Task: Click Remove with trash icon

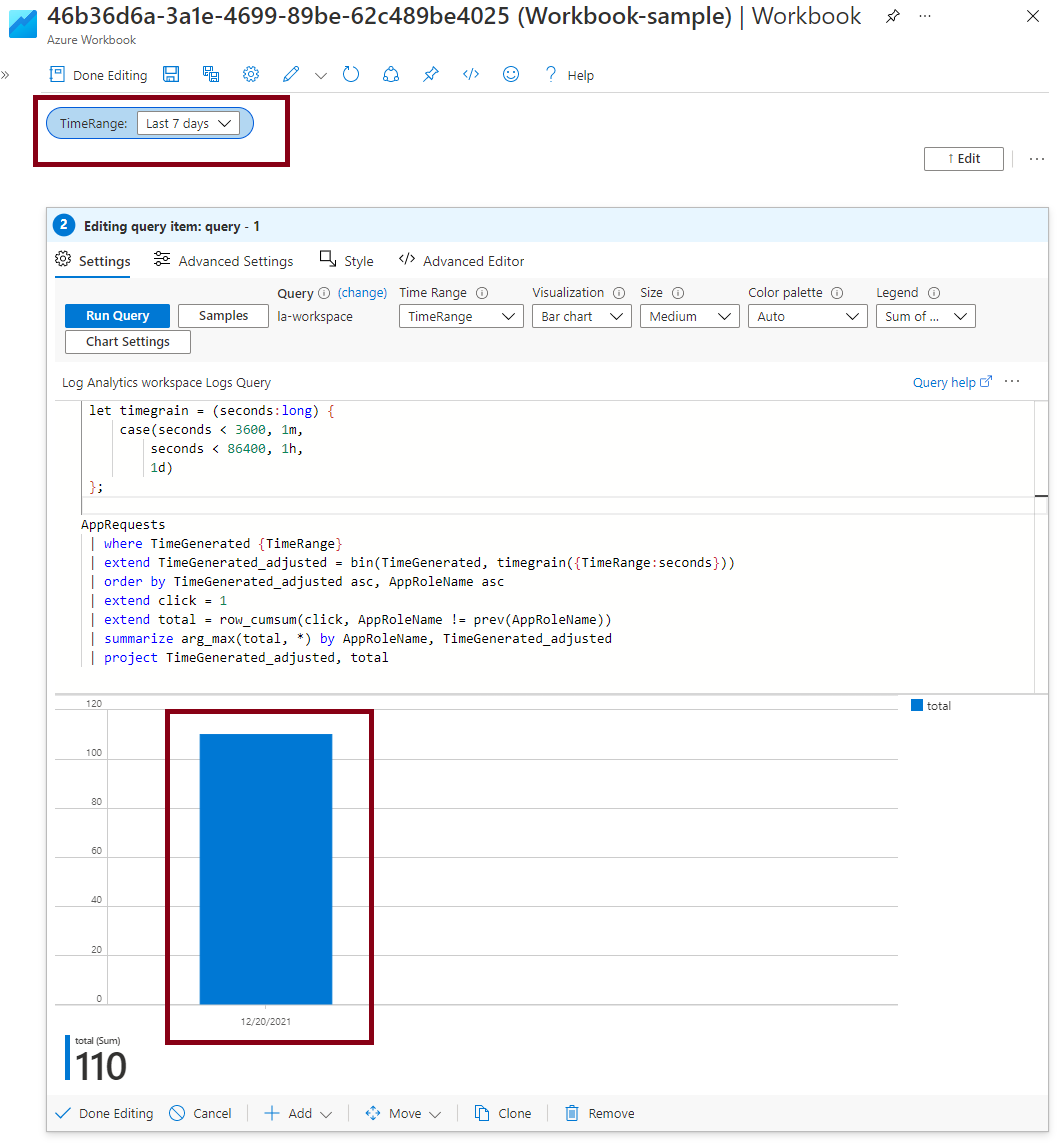Action: point(600,1113)
